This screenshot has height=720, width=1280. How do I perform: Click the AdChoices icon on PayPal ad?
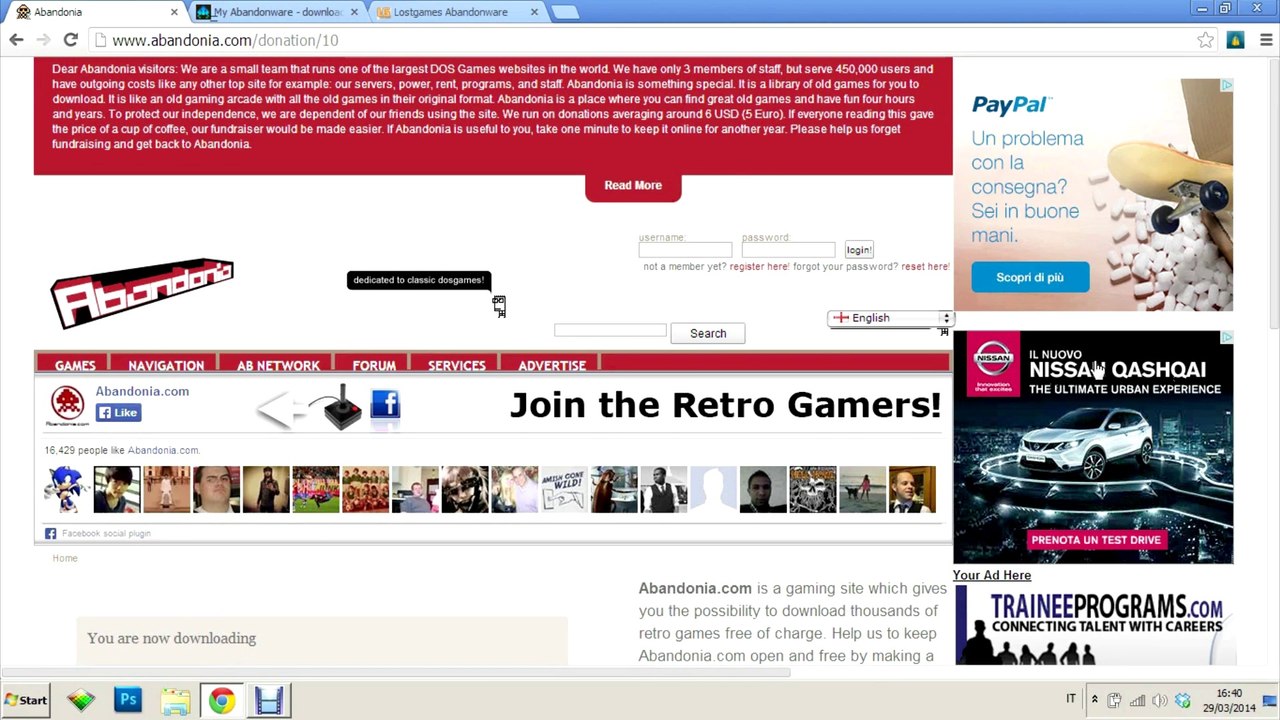1226,85
